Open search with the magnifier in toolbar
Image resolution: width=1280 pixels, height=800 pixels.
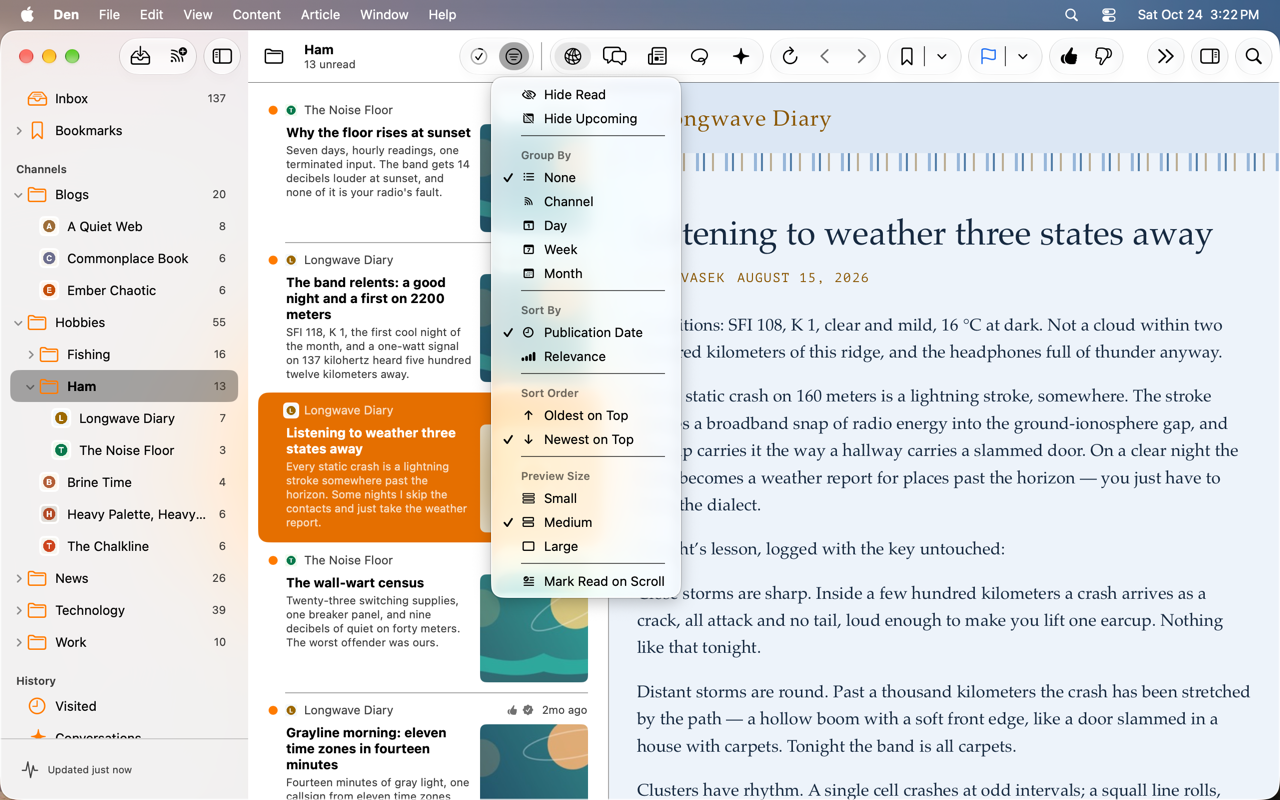[x=1253, y=57]
